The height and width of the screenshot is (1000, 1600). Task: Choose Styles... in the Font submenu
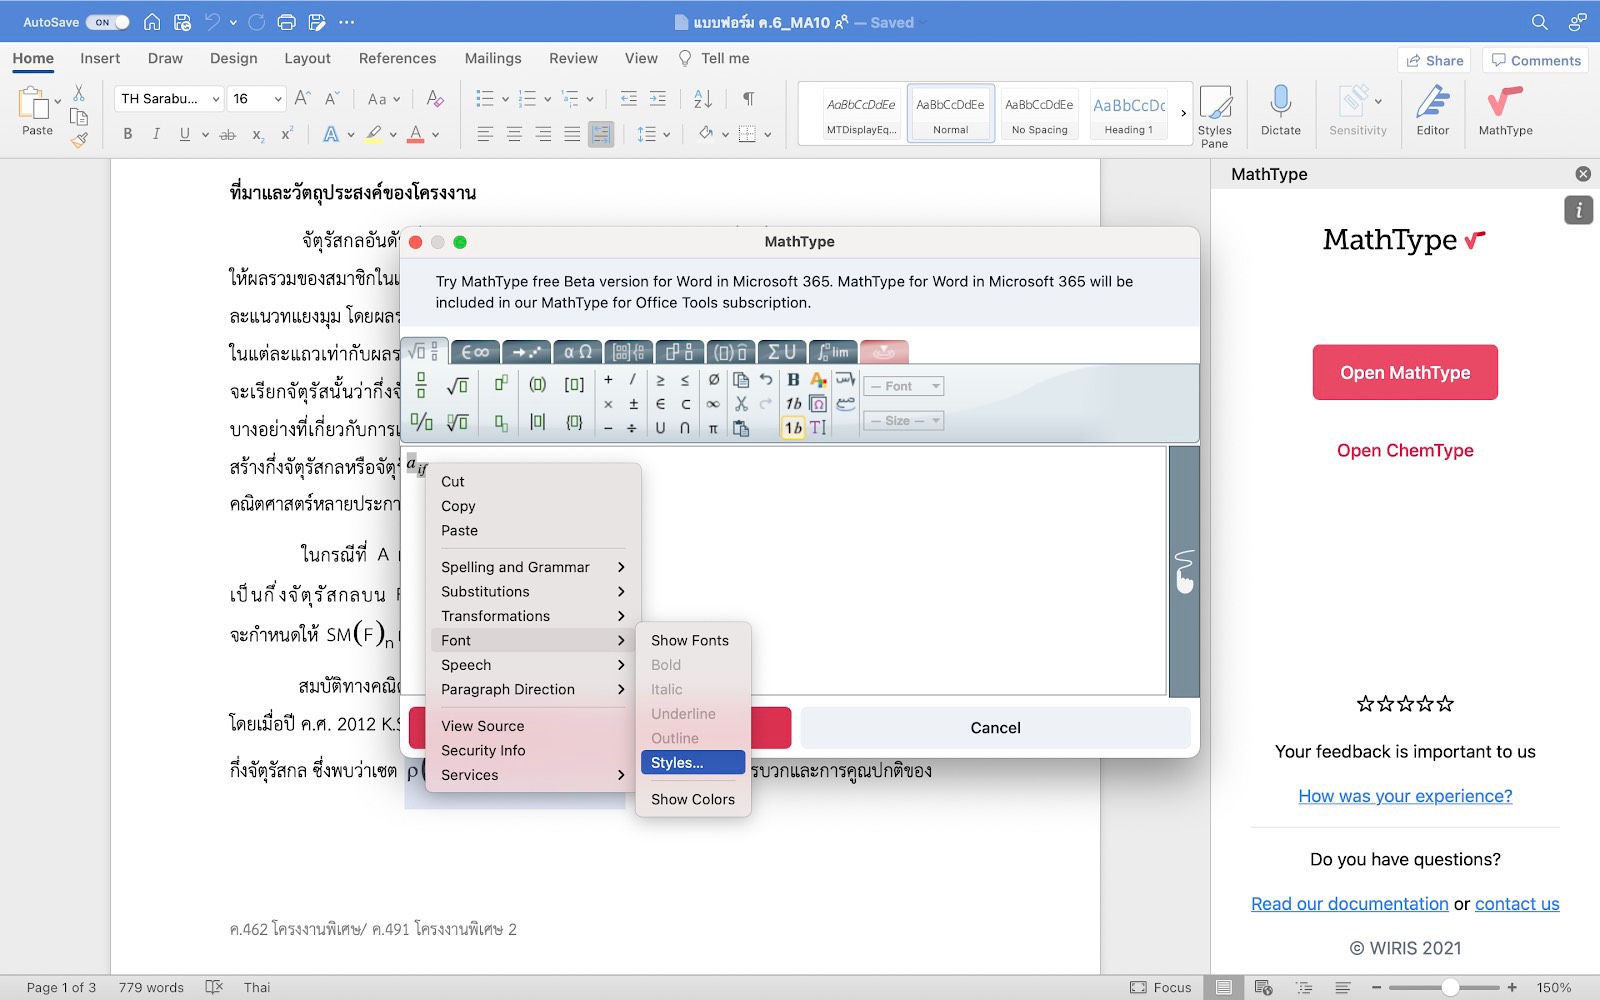(693, 763)
